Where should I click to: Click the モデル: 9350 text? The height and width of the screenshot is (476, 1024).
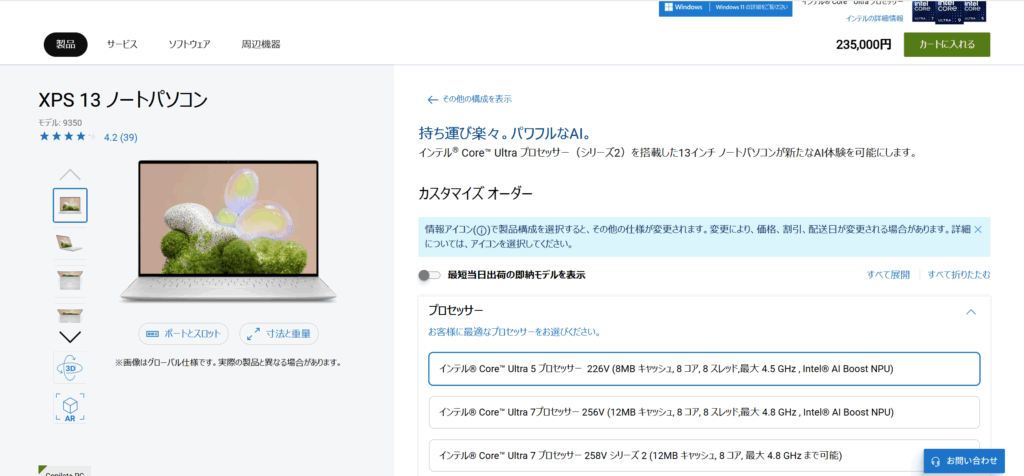(x=60, y=122)
